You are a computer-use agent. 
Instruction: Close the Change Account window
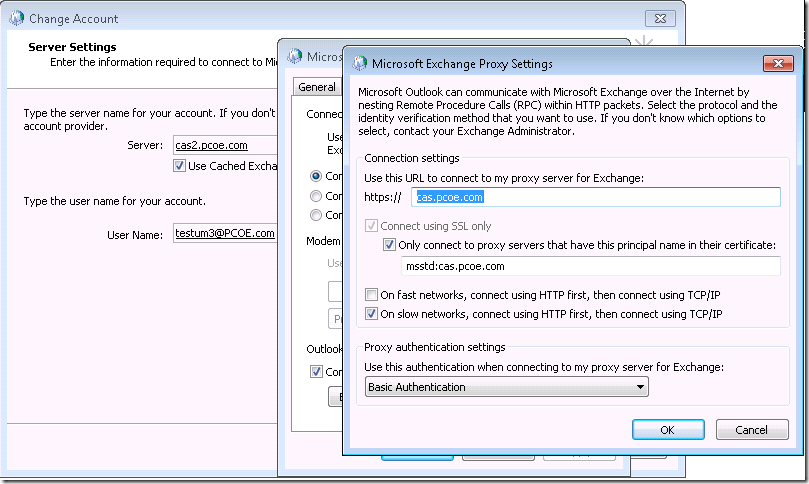(x=660, y=19)
